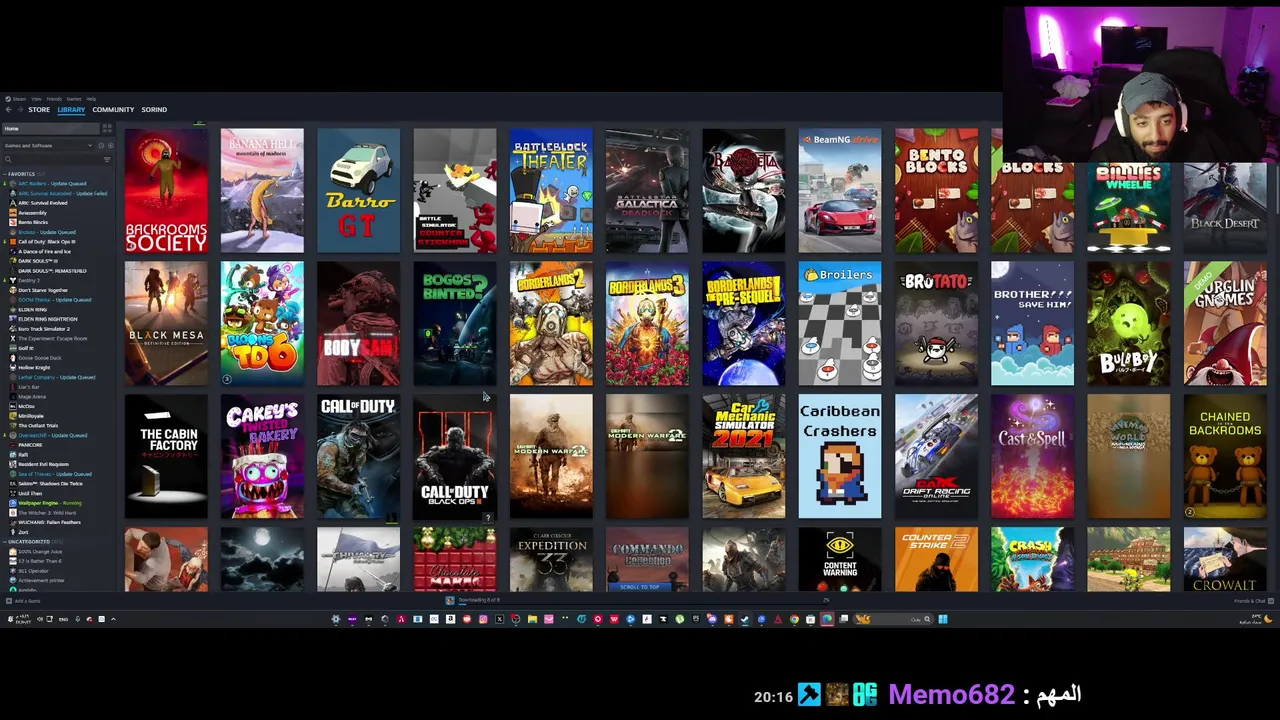This screenshot has width=1280, height=720.
Task: Select the Bulb Boy game cover
Action: tap(1128, 323)
